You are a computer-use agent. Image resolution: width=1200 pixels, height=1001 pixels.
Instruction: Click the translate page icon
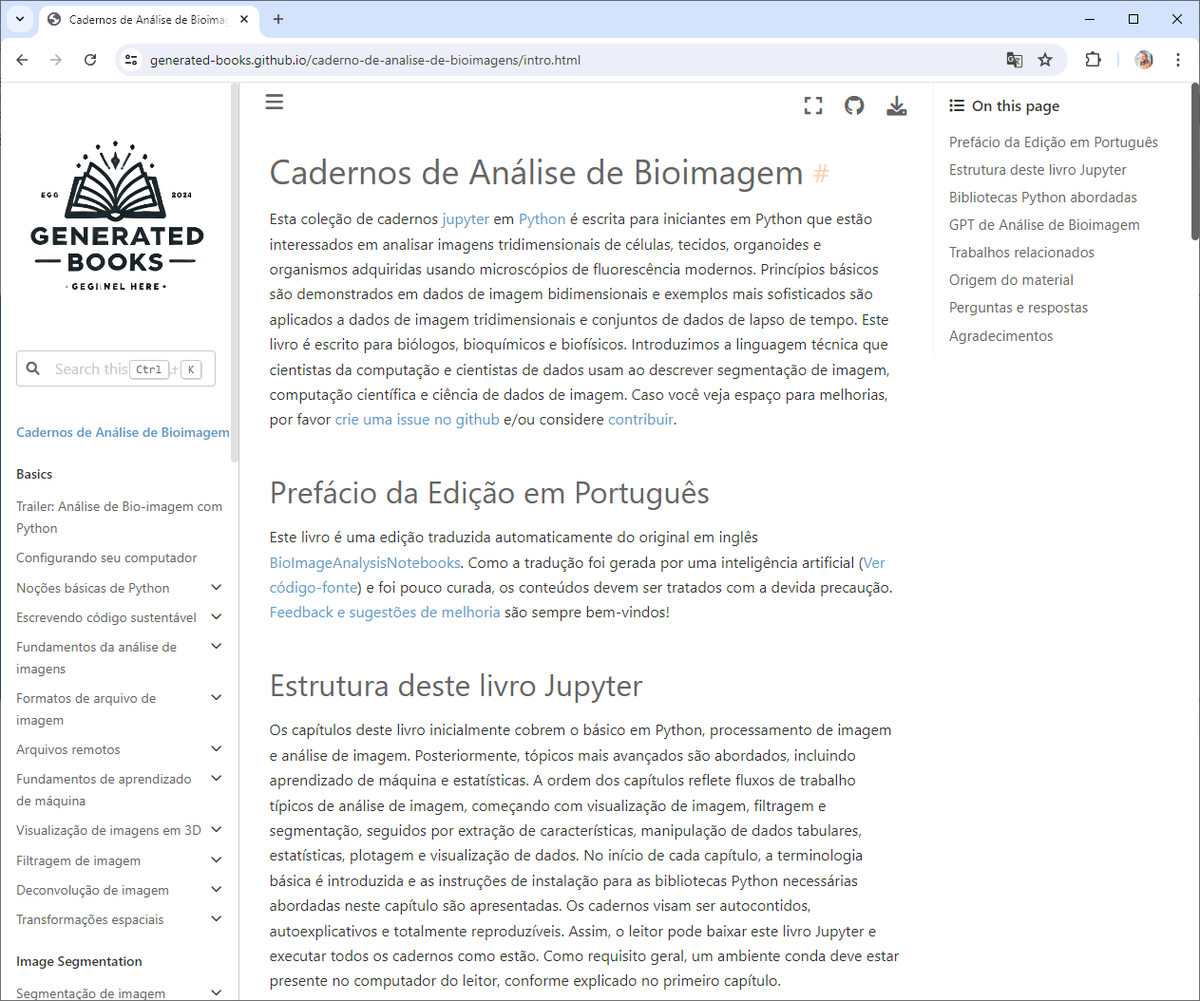(1014, 60)
